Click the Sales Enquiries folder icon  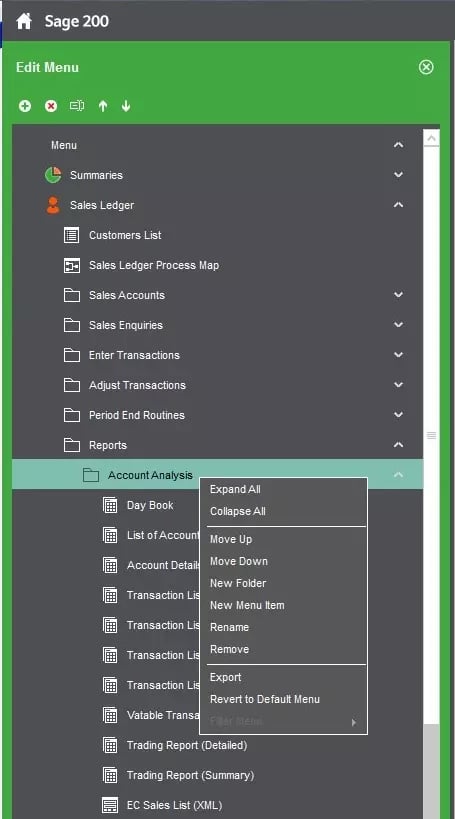pyautogui.click(x=72, y=325)
